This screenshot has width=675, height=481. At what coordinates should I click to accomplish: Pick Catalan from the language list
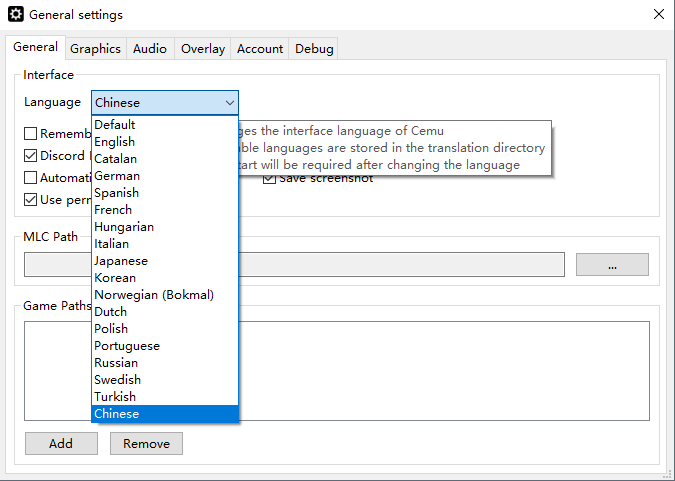click(x=165, y=159)
